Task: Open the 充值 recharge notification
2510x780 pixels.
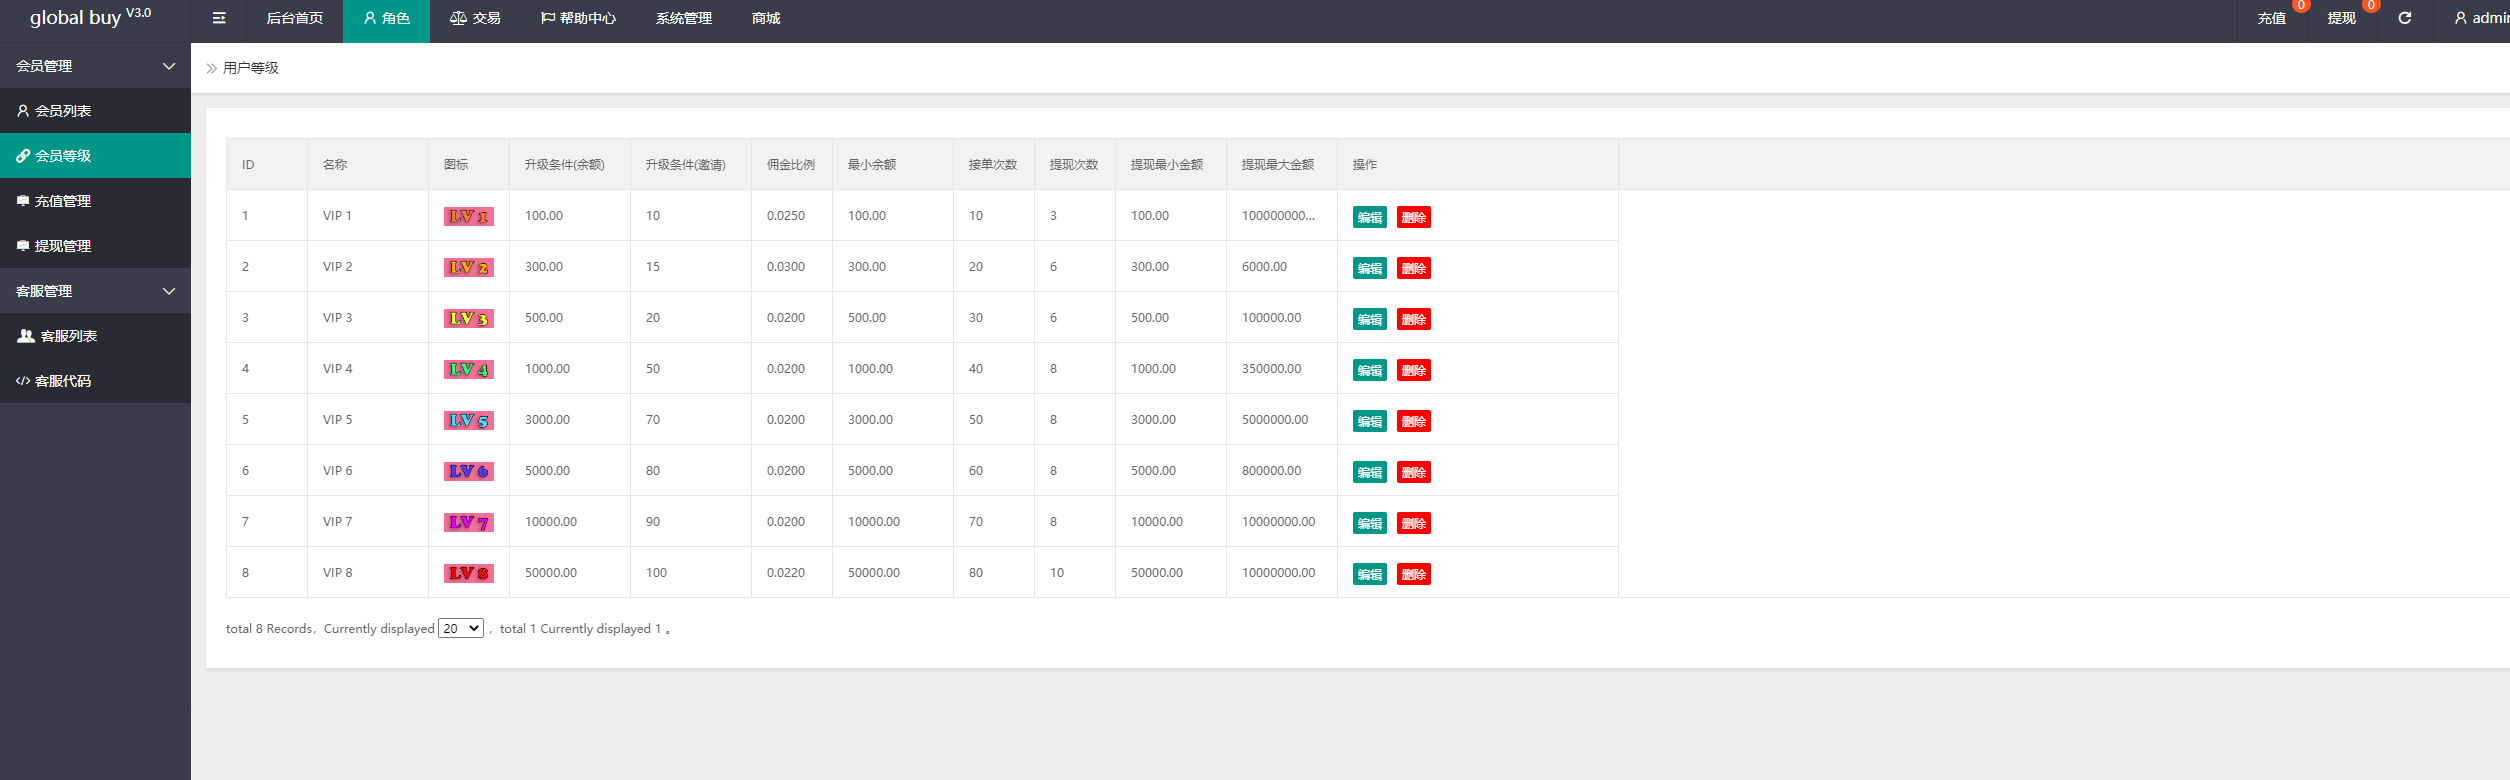Action: (2271, 18)
